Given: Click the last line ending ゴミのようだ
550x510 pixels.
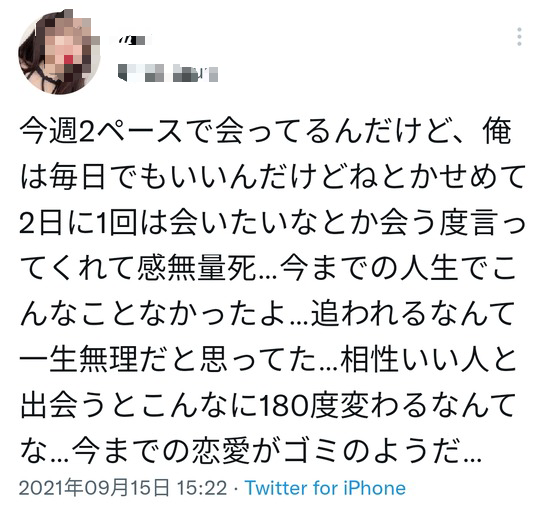Looking at the screenshot, I should click(x=251, y=452).
